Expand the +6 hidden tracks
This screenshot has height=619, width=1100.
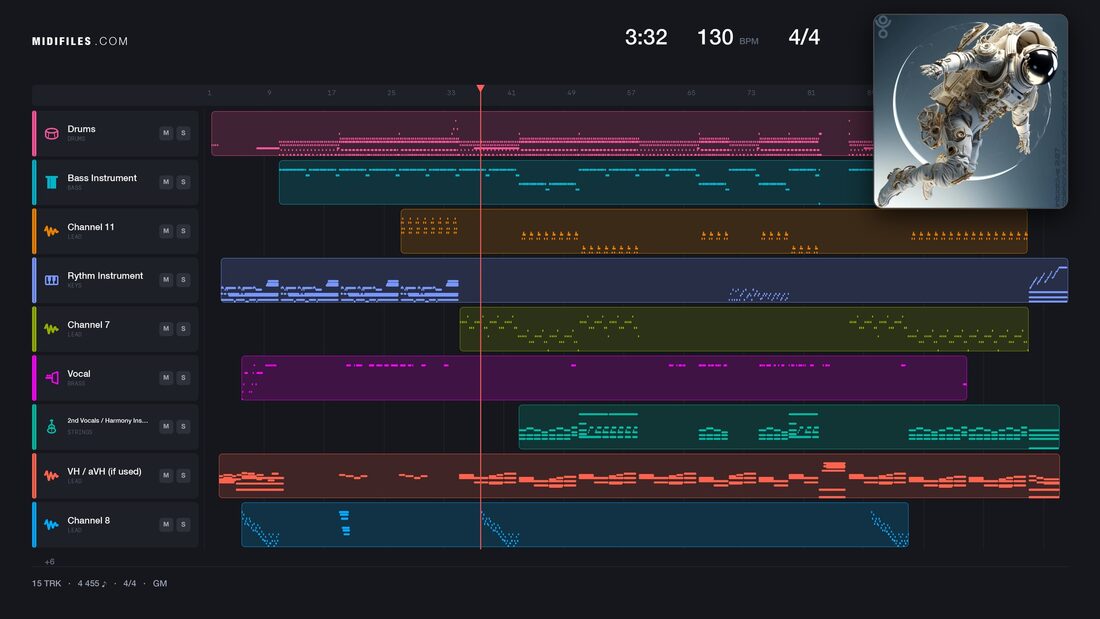pyautogui.click(x=50, y=561)
